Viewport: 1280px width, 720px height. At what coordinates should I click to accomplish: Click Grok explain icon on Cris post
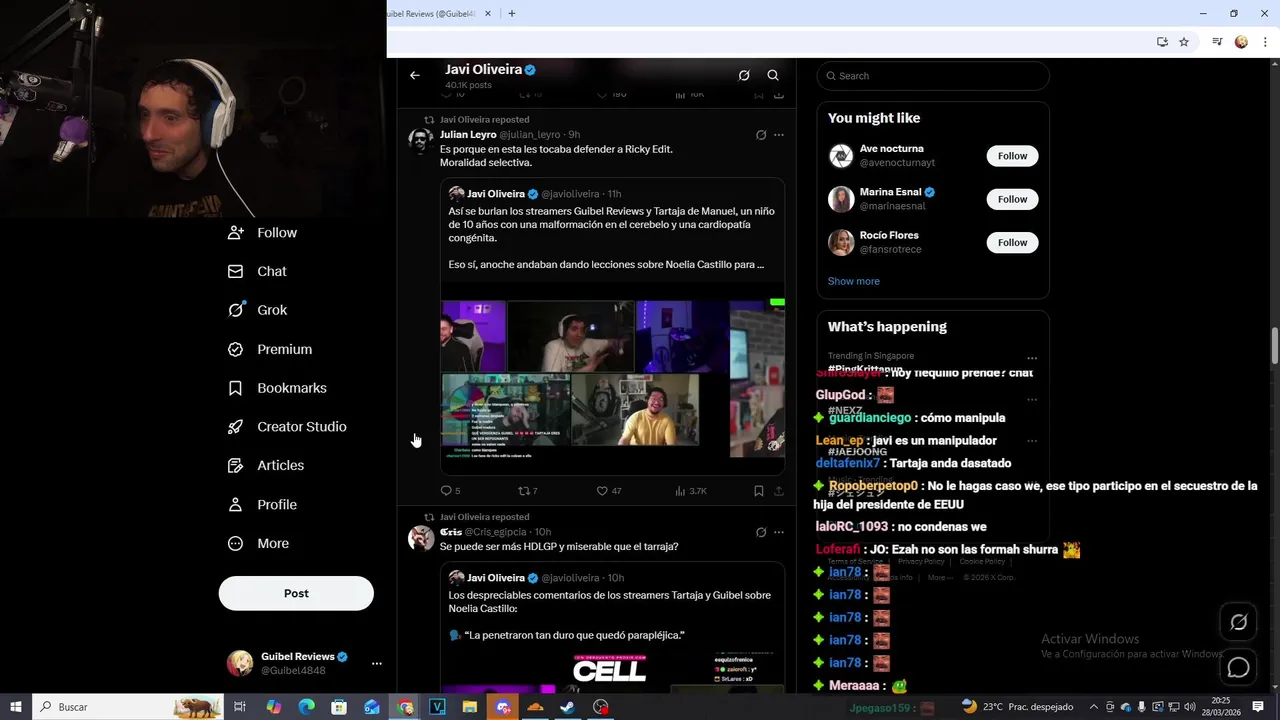point(761,532)
